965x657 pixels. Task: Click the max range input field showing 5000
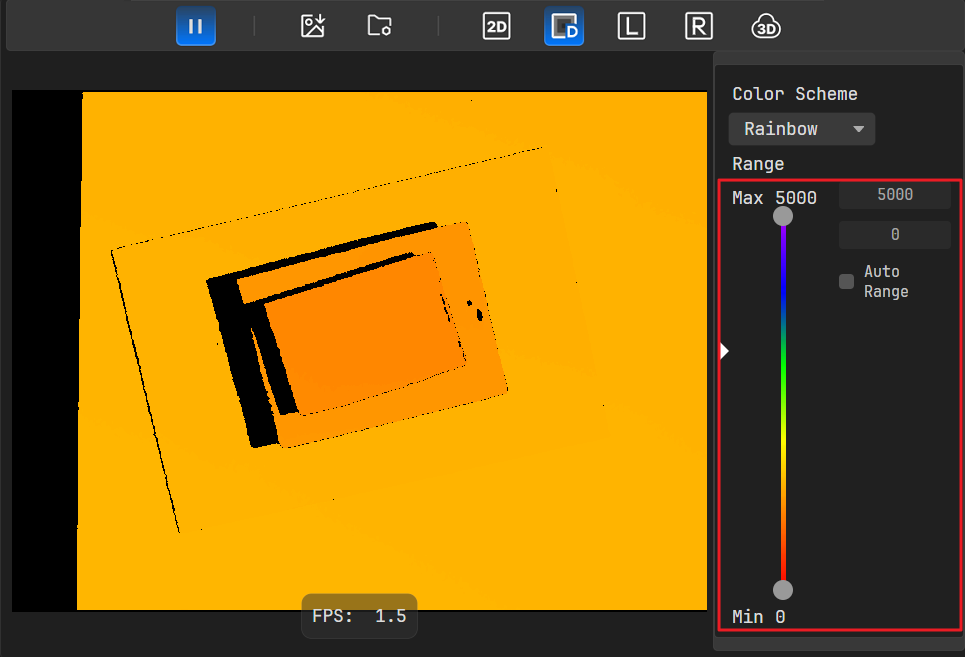894,195
